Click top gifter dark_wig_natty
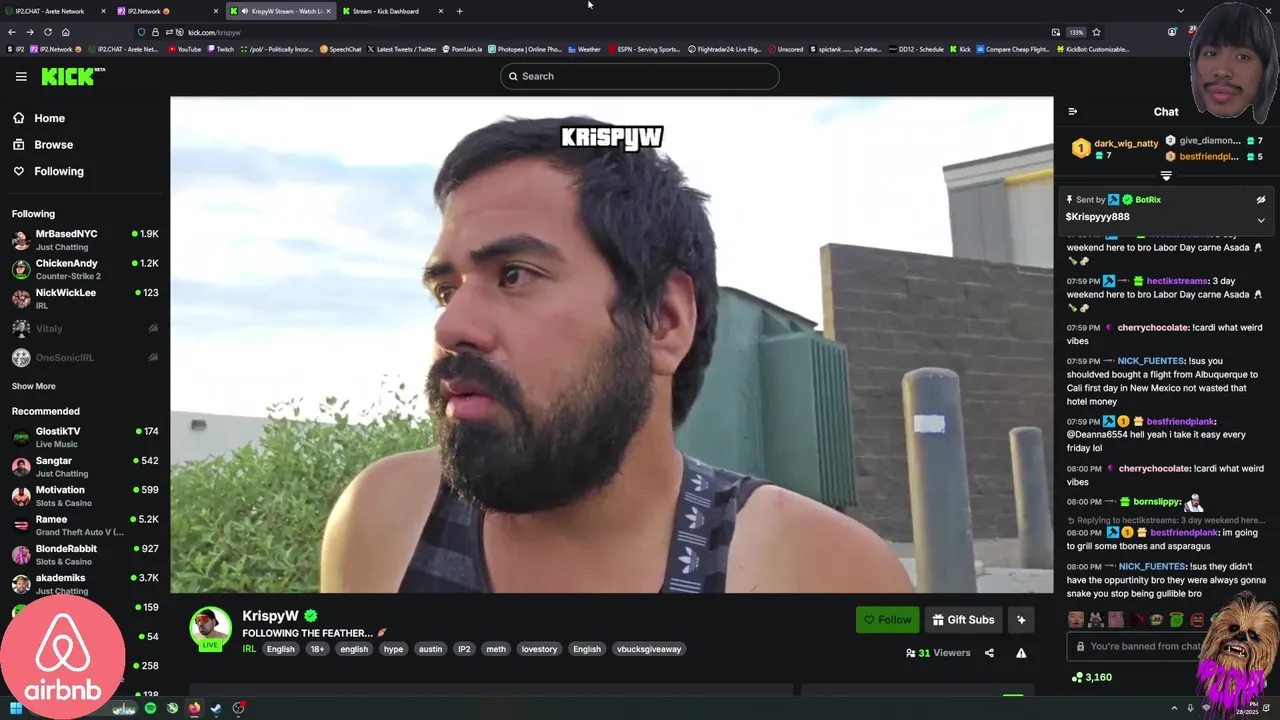The image size is (1280, 720). coord(1126,144)
